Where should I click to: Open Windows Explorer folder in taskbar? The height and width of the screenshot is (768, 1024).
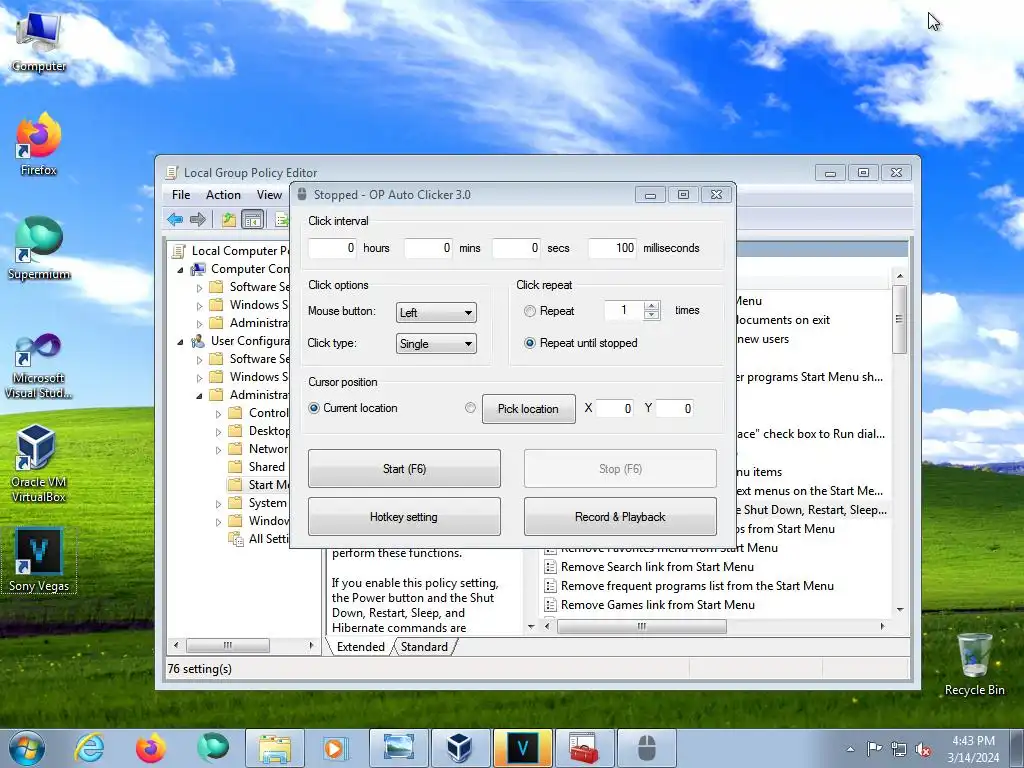point(275,748)
